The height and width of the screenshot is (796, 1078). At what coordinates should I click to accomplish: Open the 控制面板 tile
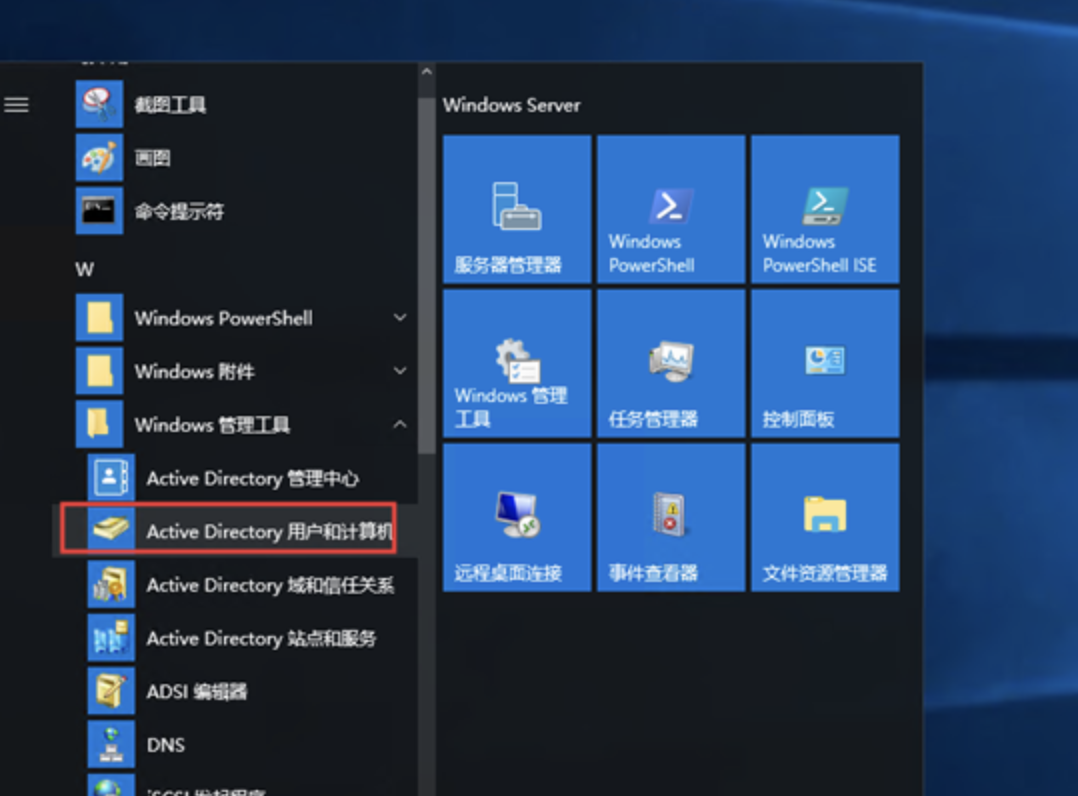coord(825,363)
